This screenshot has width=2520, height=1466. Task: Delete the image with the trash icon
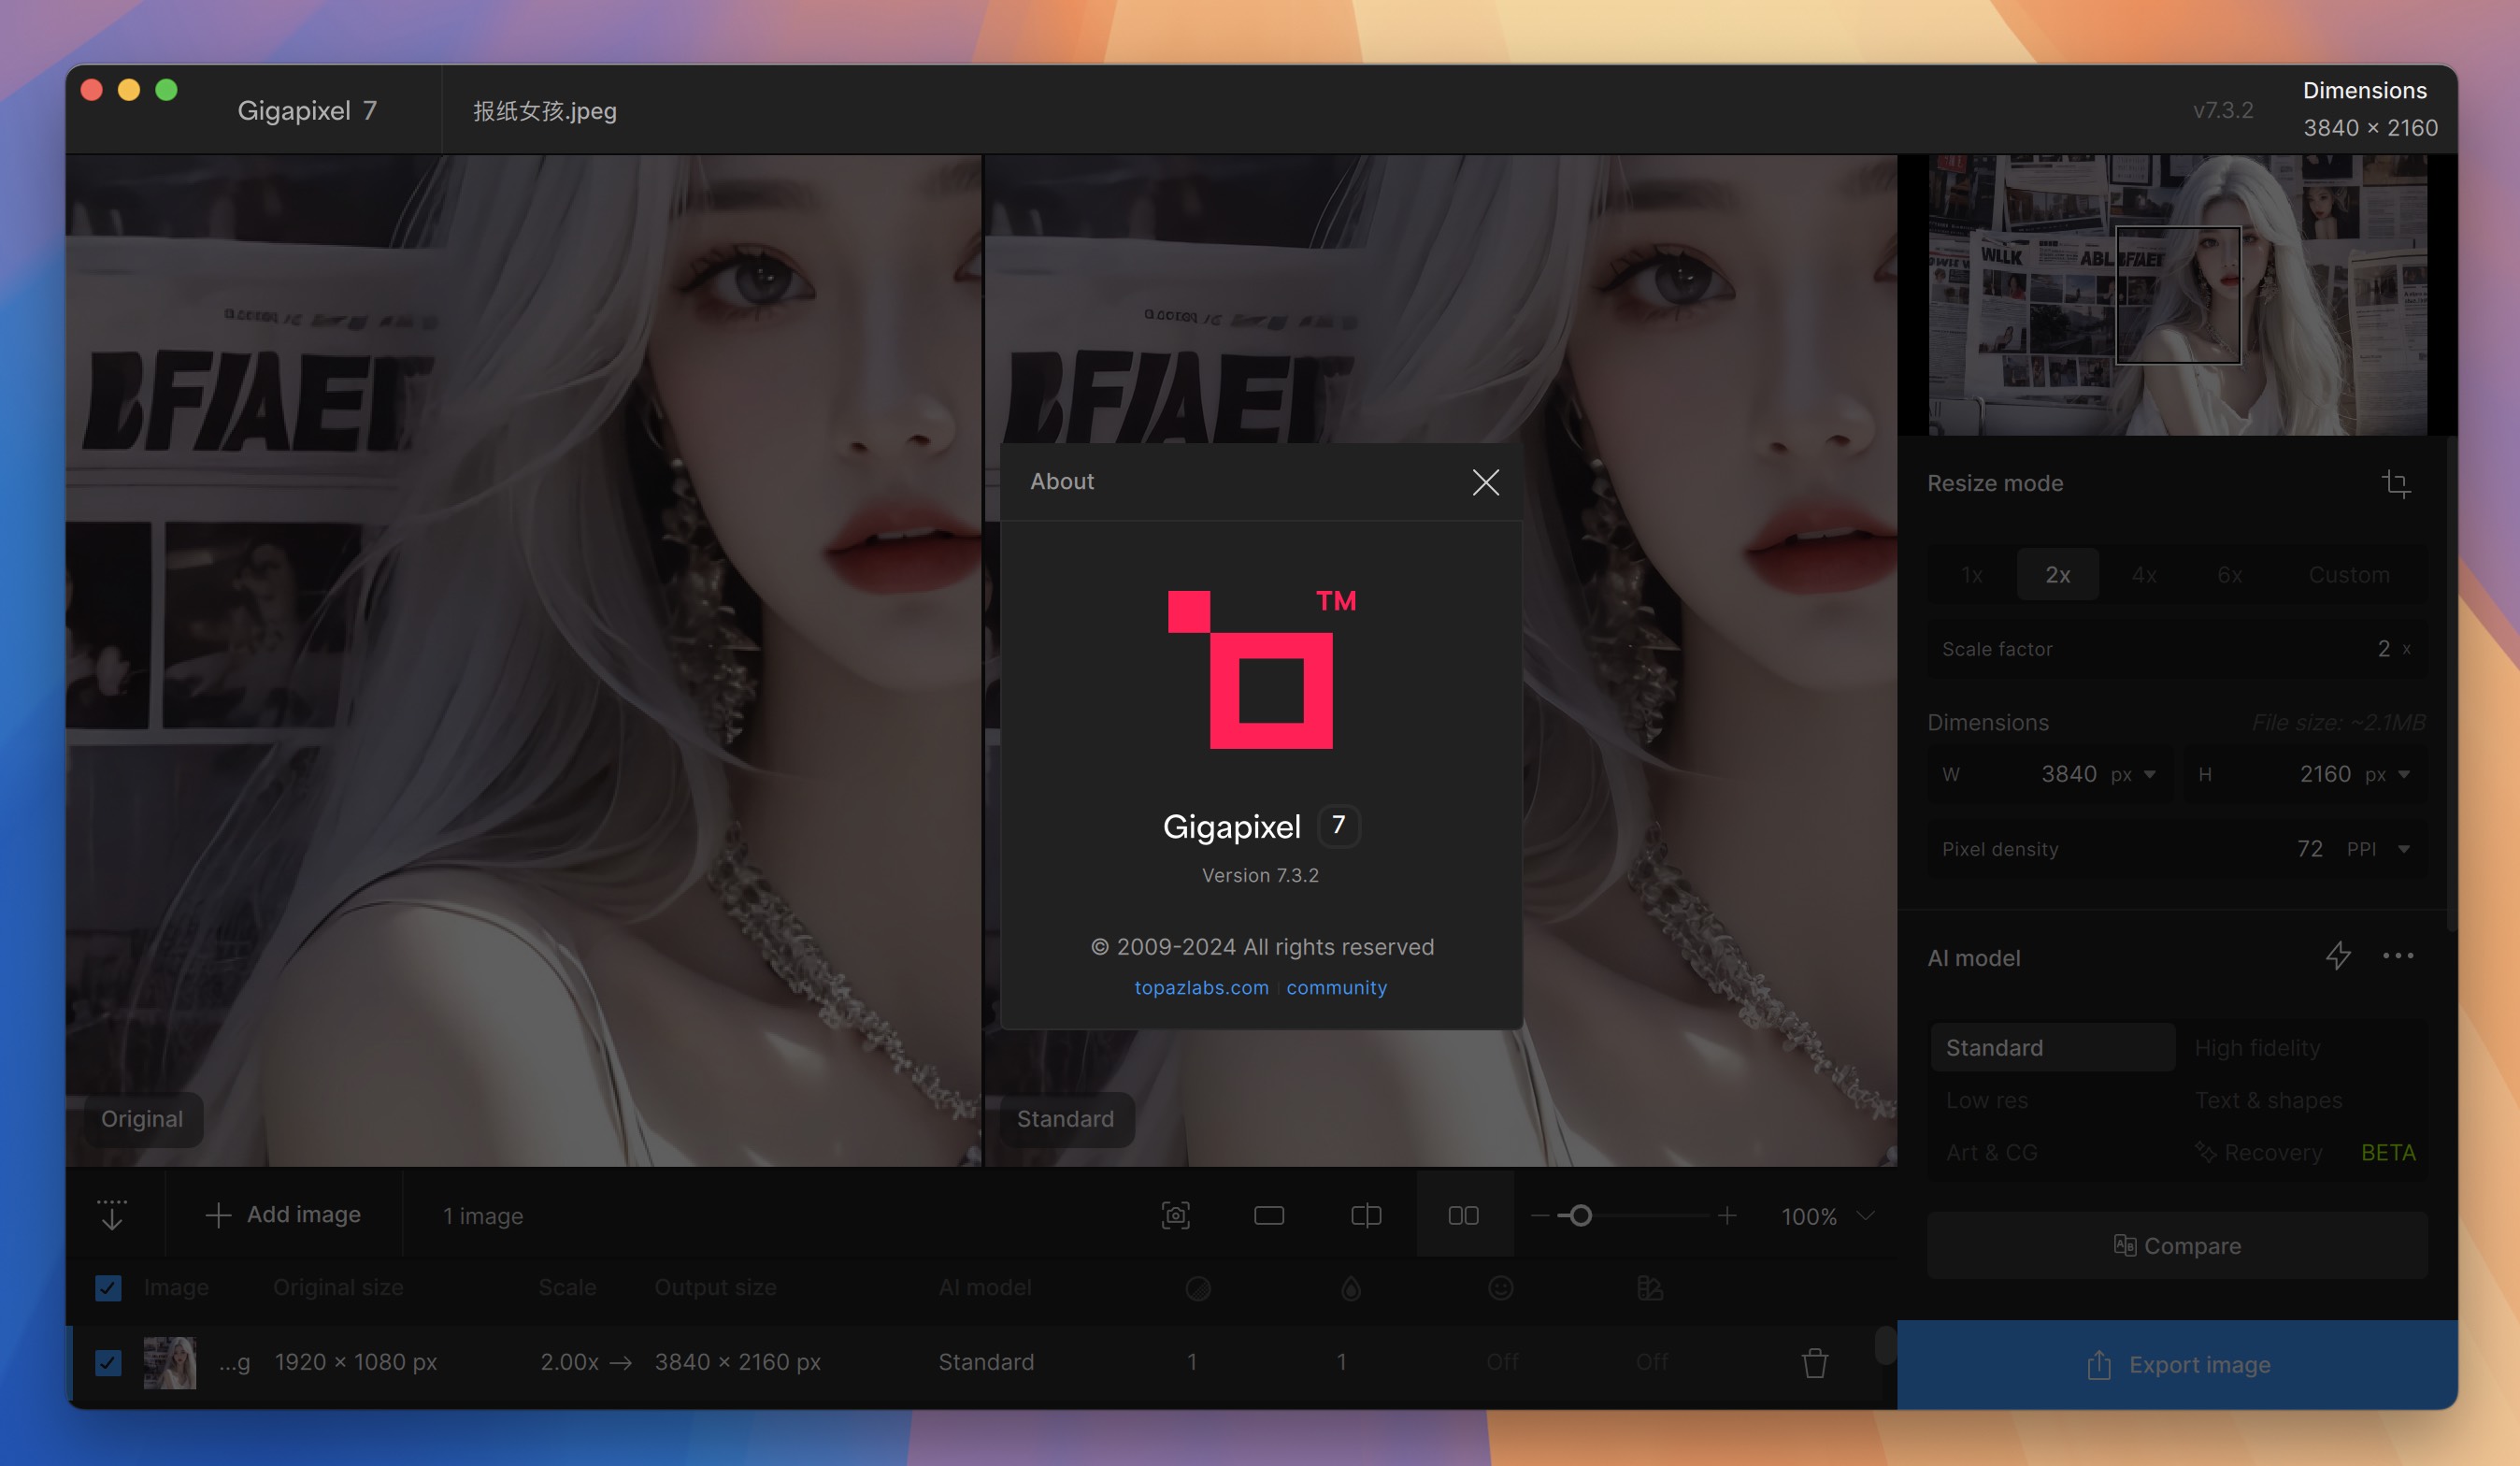pyautogui.click(x=1814, y=1362)
